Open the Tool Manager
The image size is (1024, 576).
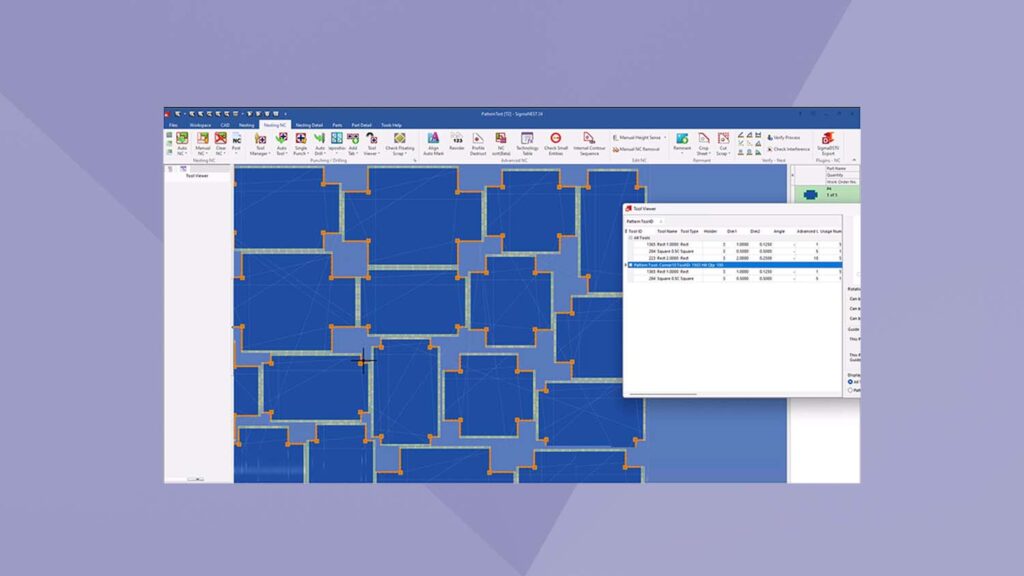(x=259, y=140)
